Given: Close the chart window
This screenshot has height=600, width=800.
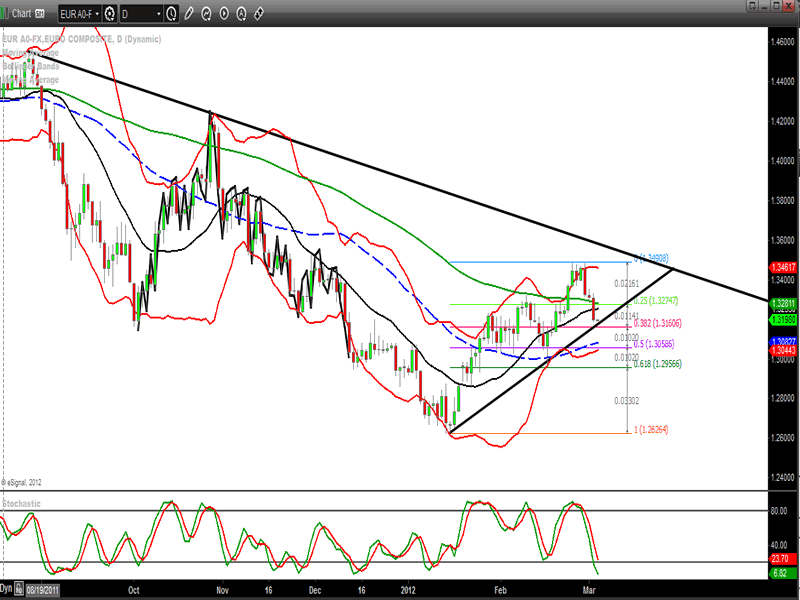Looking at the screenshot, I should [789, 6].
